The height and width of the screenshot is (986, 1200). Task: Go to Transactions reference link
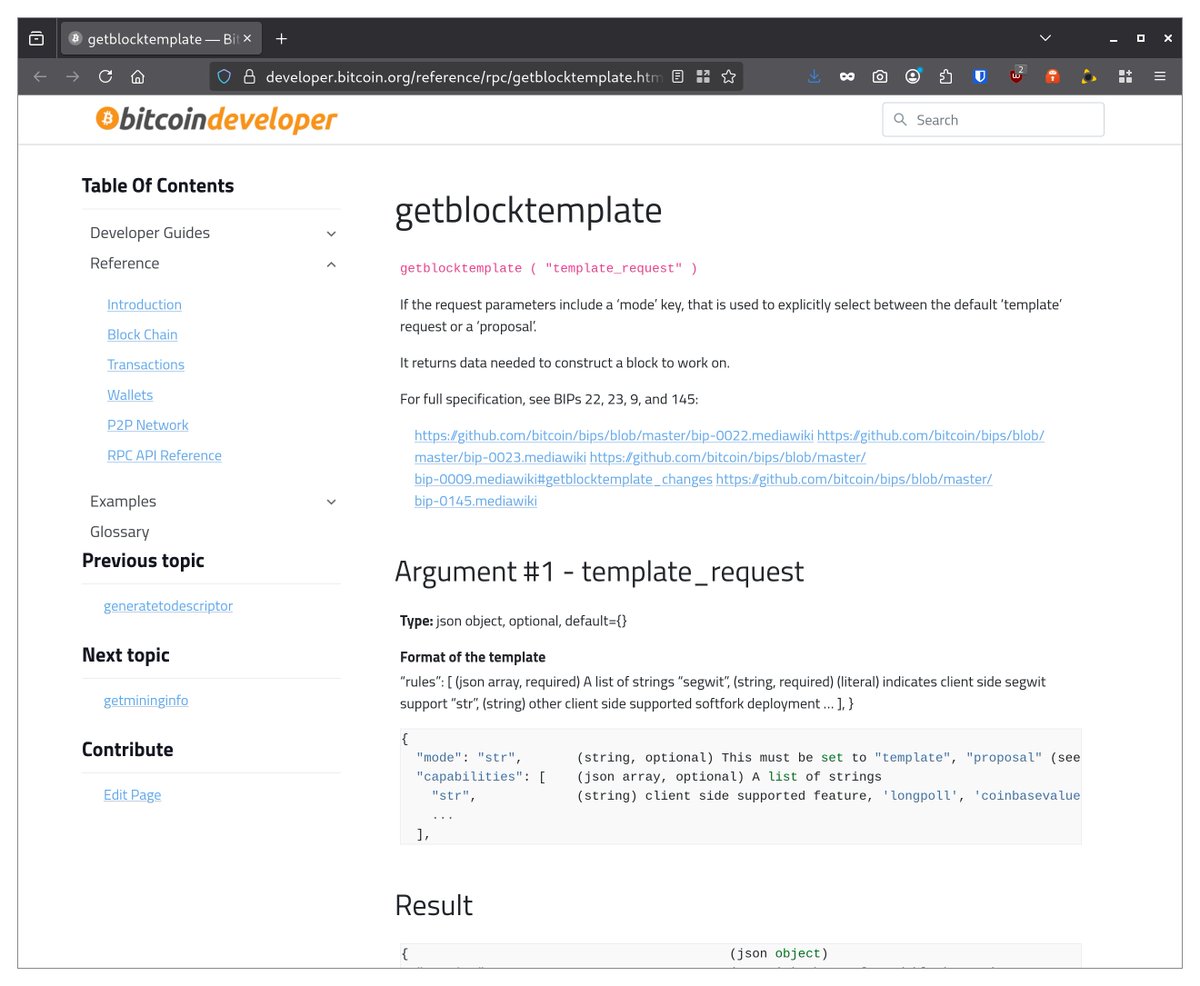pyautogui.click(x=146, y=364)
